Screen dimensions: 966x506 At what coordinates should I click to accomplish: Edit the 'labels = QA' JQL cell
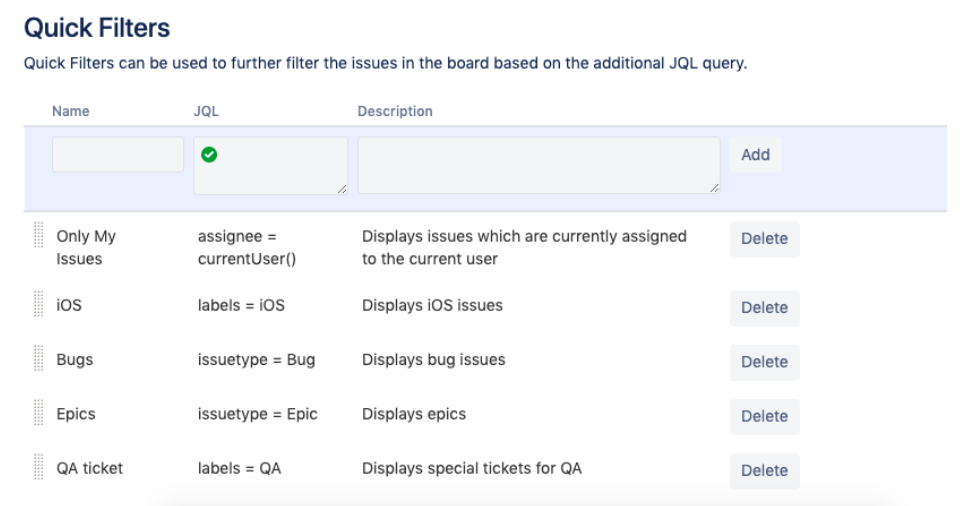(x=239, y=467)
